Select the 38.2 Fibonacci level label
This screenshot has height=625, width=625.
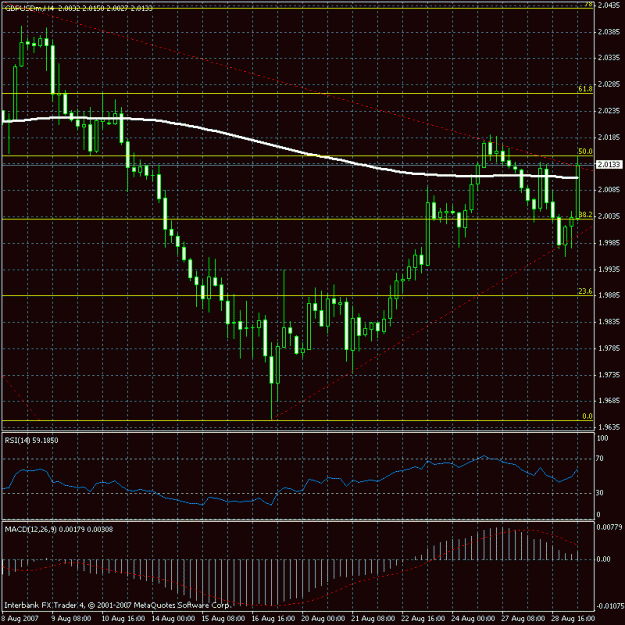tap(585, 215)
